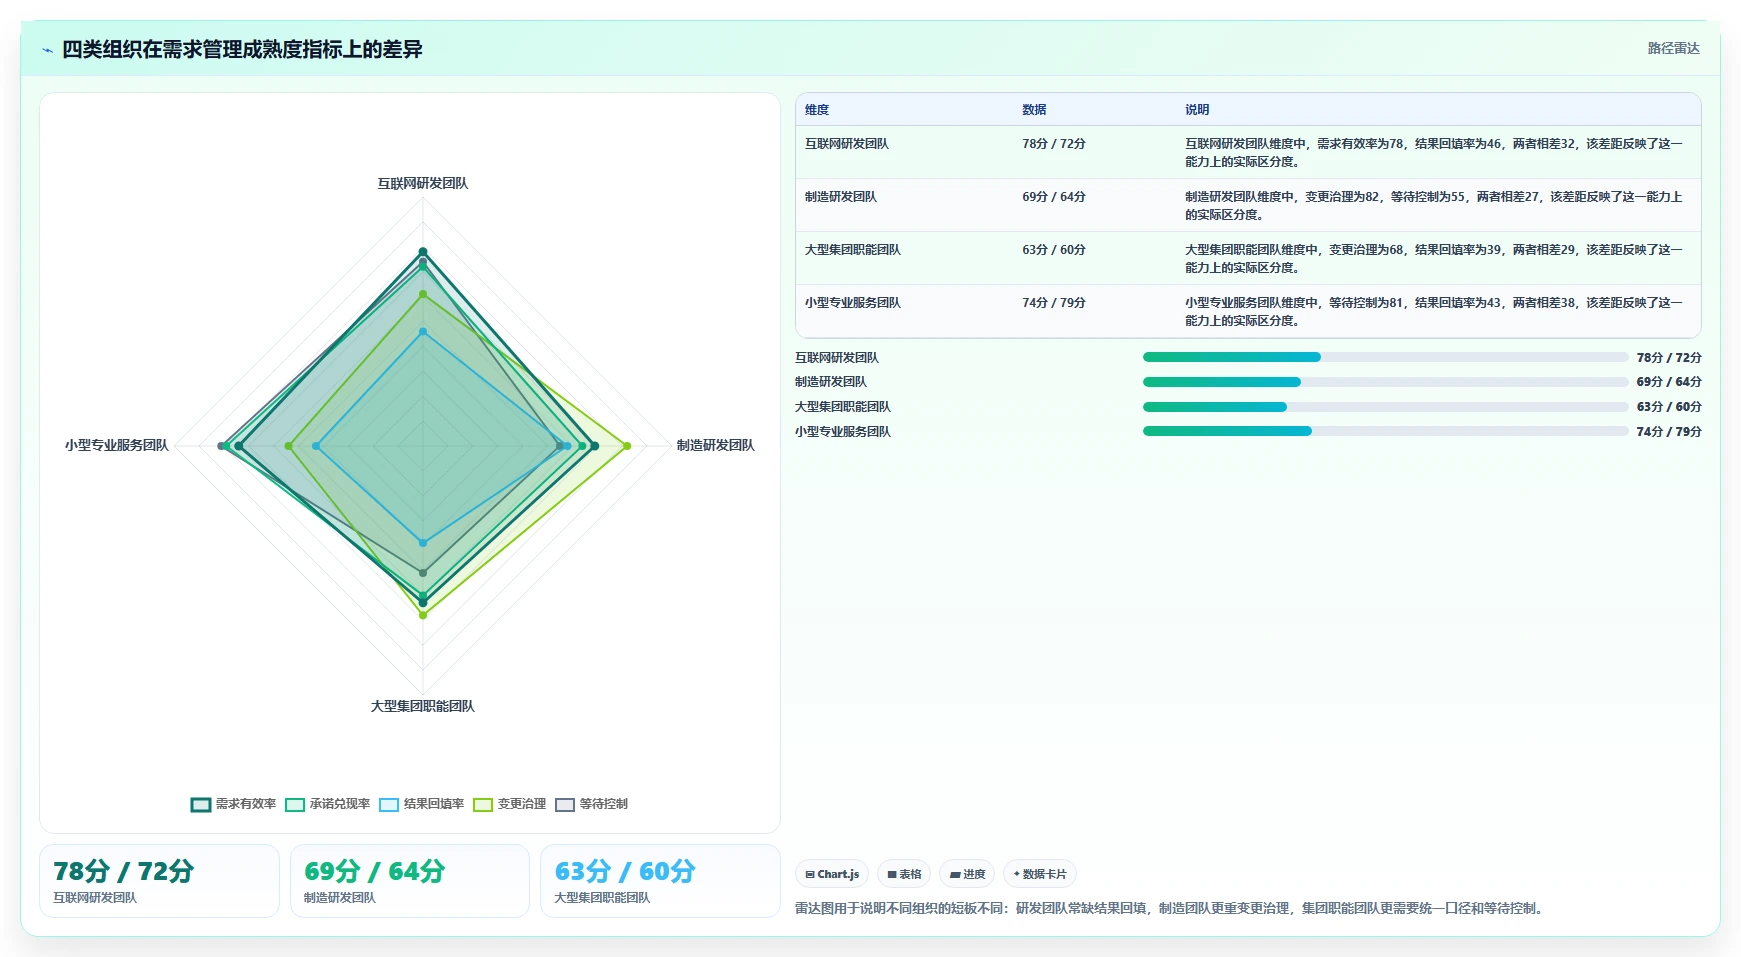Click the 小型专业服务团队 label left of progress bar
This screenshot has height=957, width=1741.
(x=843, y=432)
